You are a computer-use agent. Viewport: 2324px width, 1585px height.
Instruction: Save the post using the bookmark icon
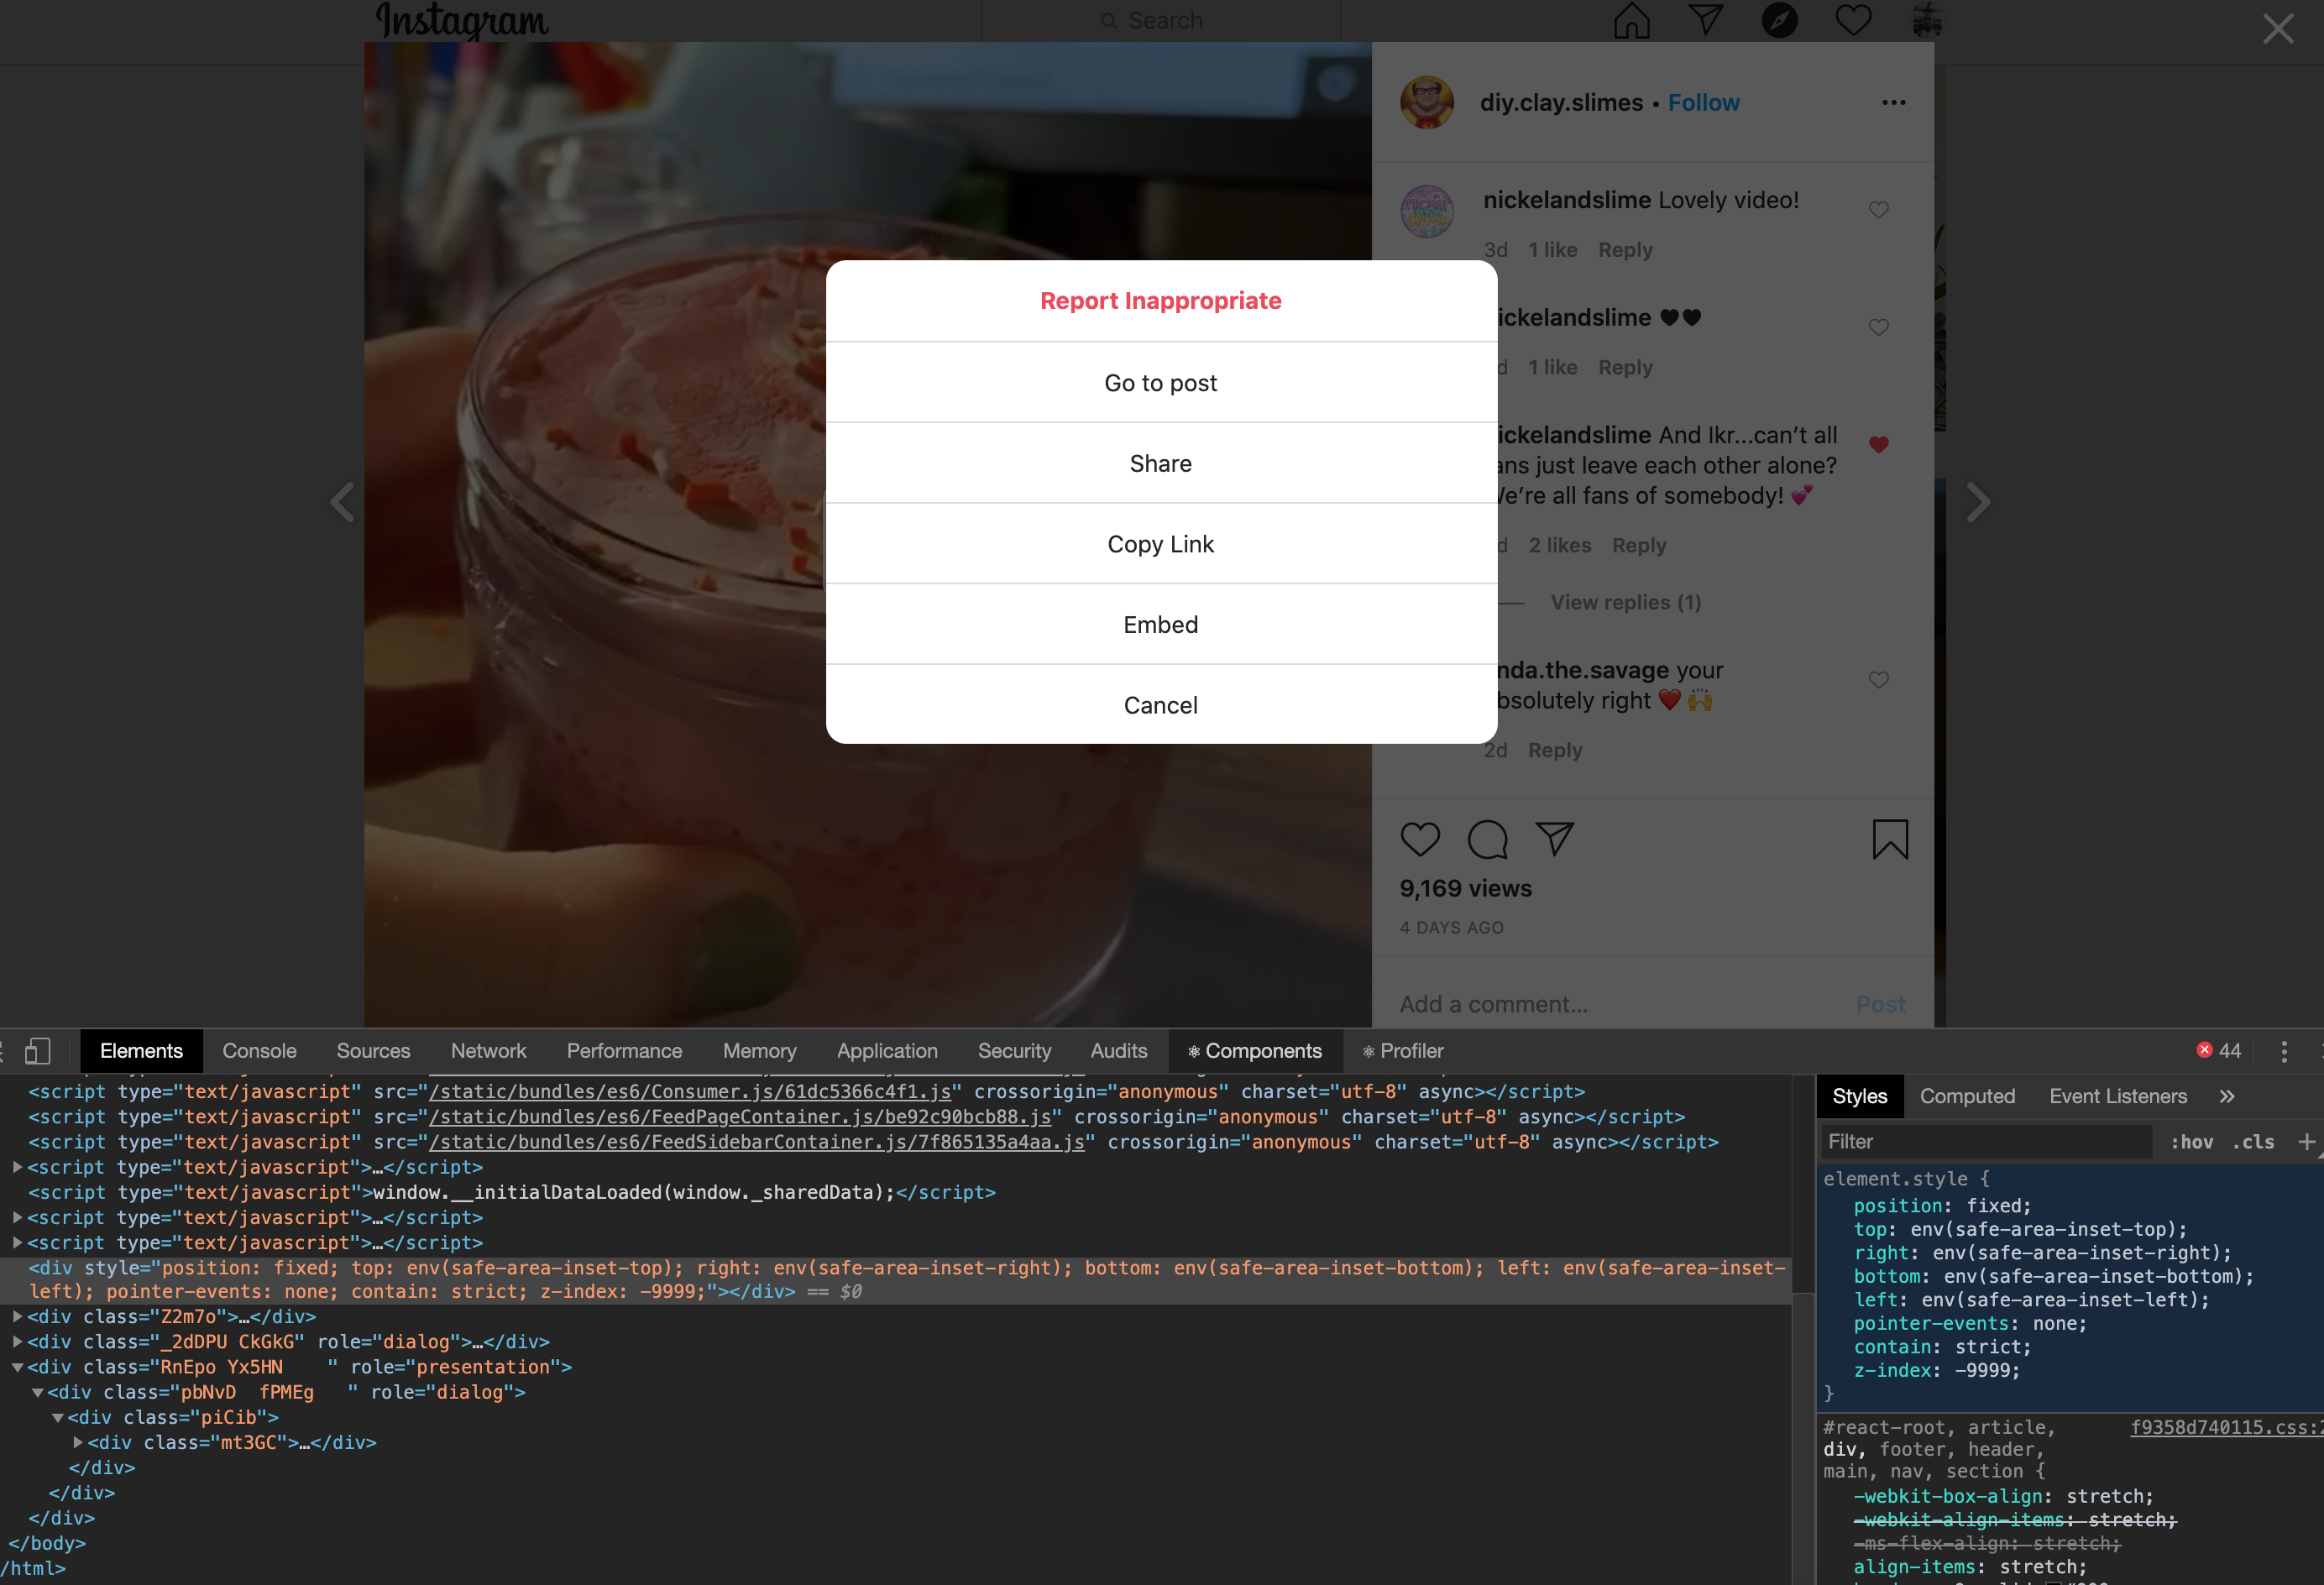point(1890,839)
